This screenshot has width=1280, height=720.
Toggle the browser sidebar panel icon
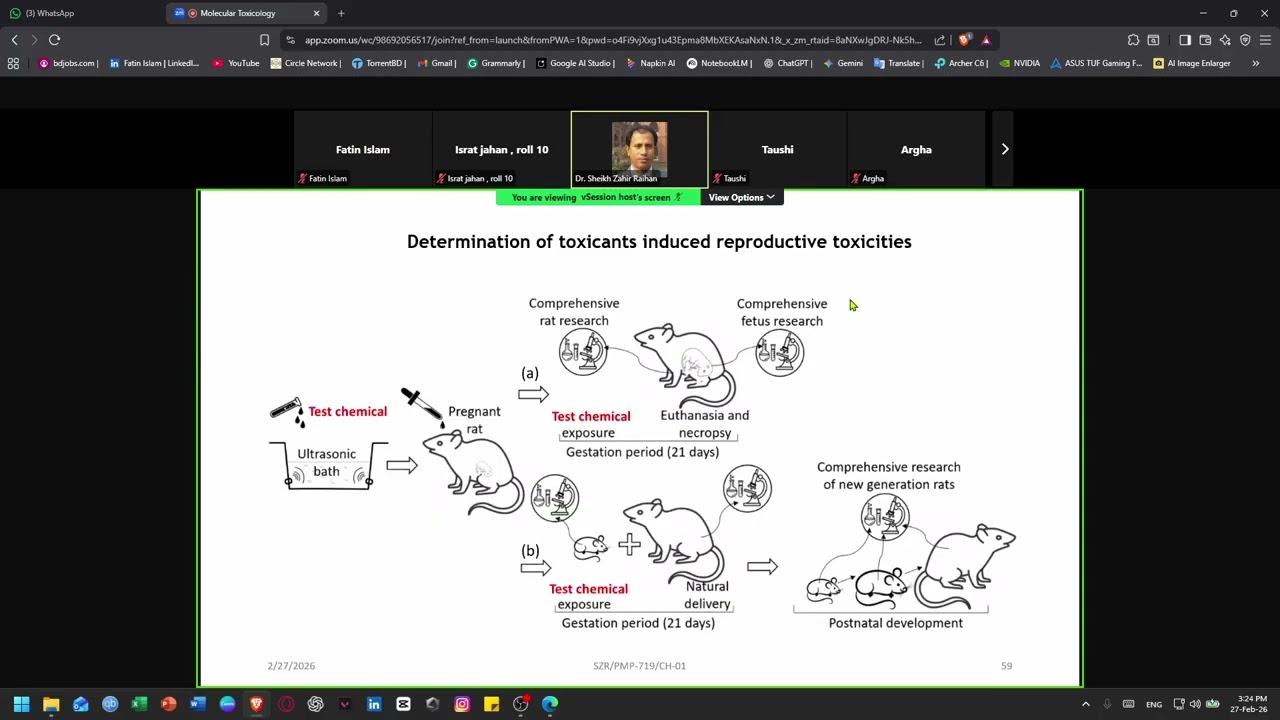coord(1185,40)
